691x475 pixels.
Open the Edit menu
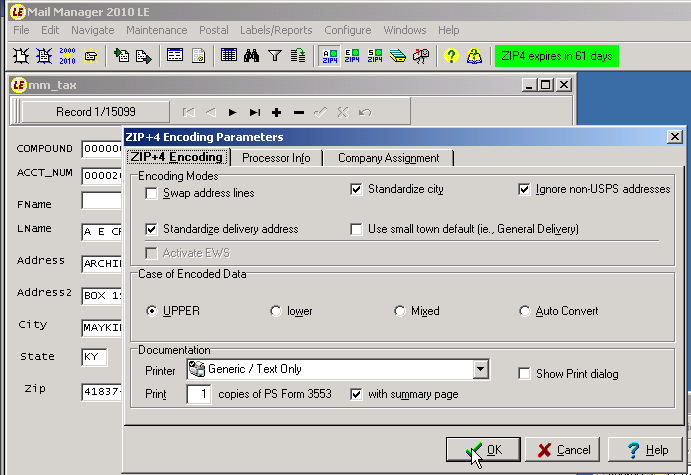pos(50,30)
